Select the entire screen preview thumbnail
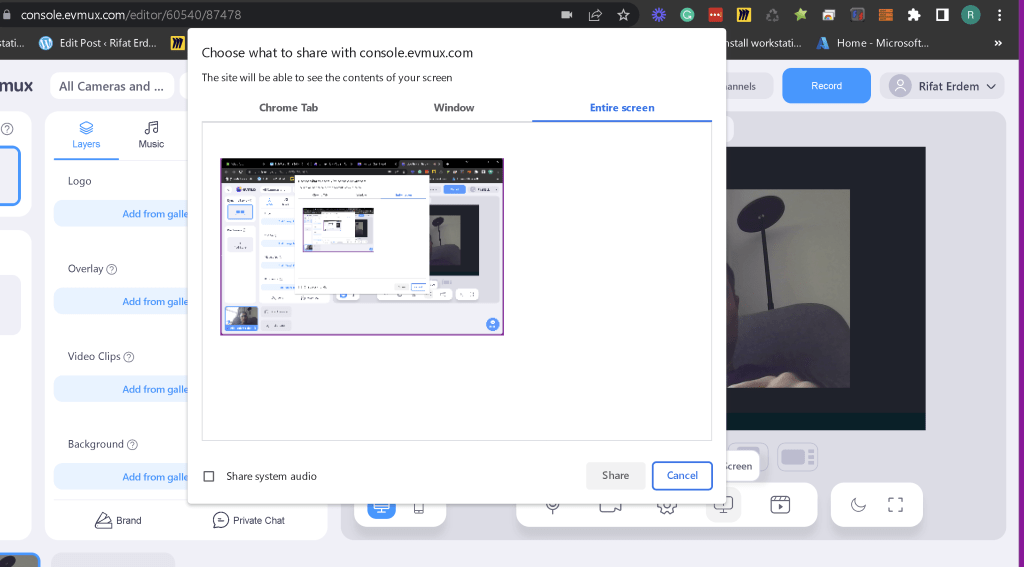This screenshot has width=1024, height=567. coord(362,246)
